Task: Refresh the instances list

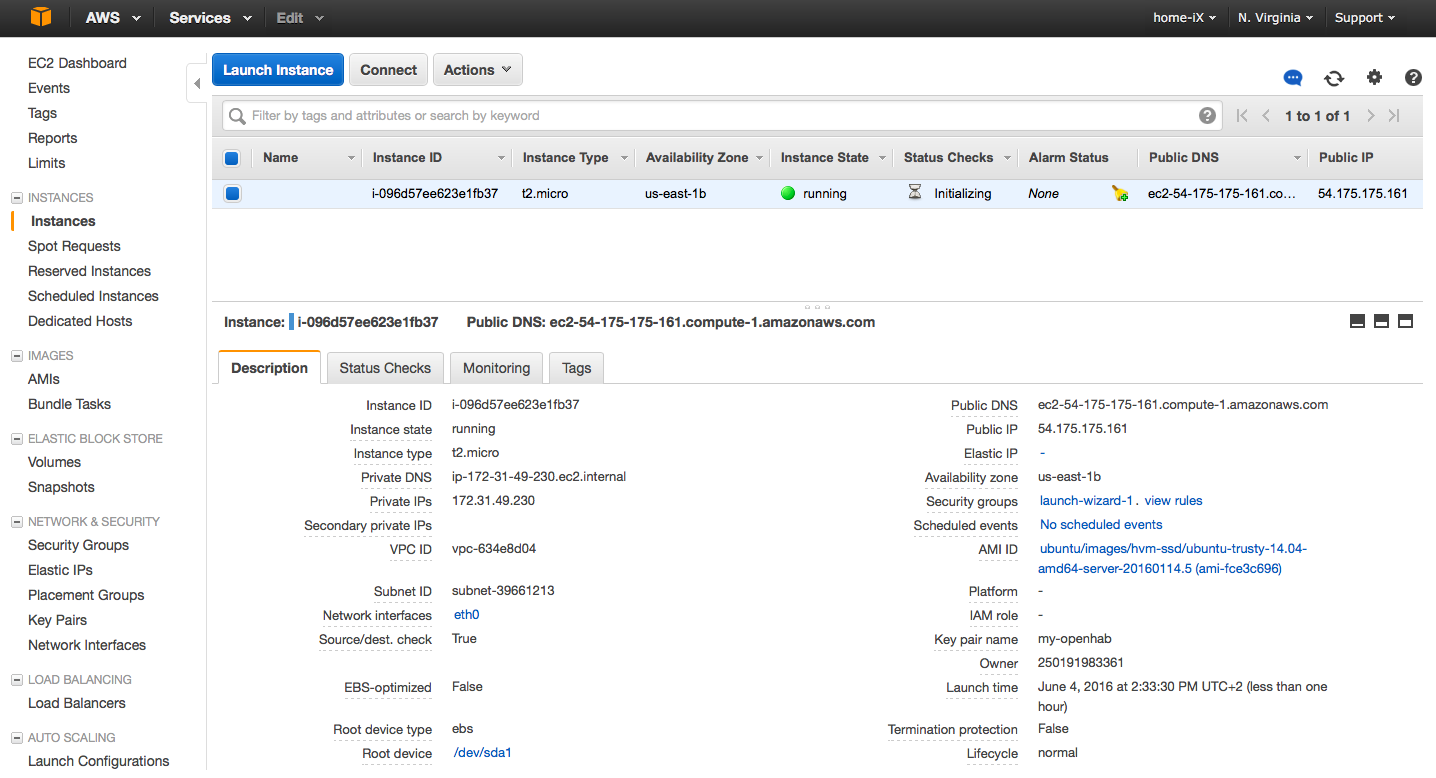Action: (1334, 78)
